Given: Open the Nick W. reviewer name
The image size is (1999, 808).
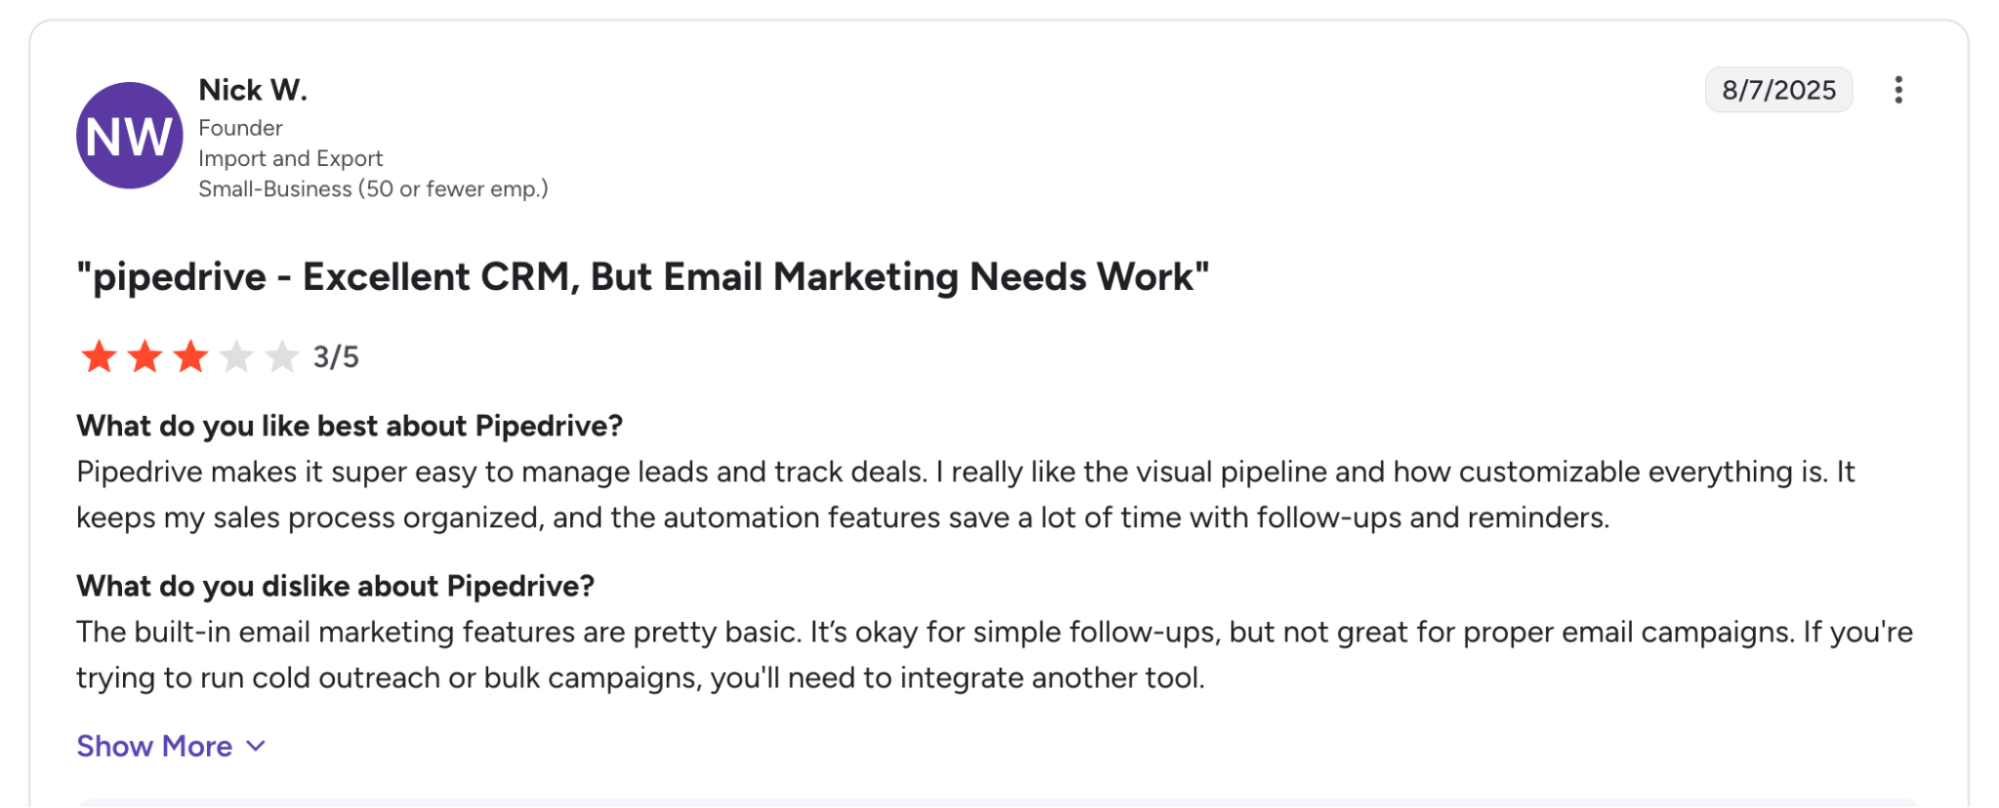Looking at the screenshot, I should [253, 90].
